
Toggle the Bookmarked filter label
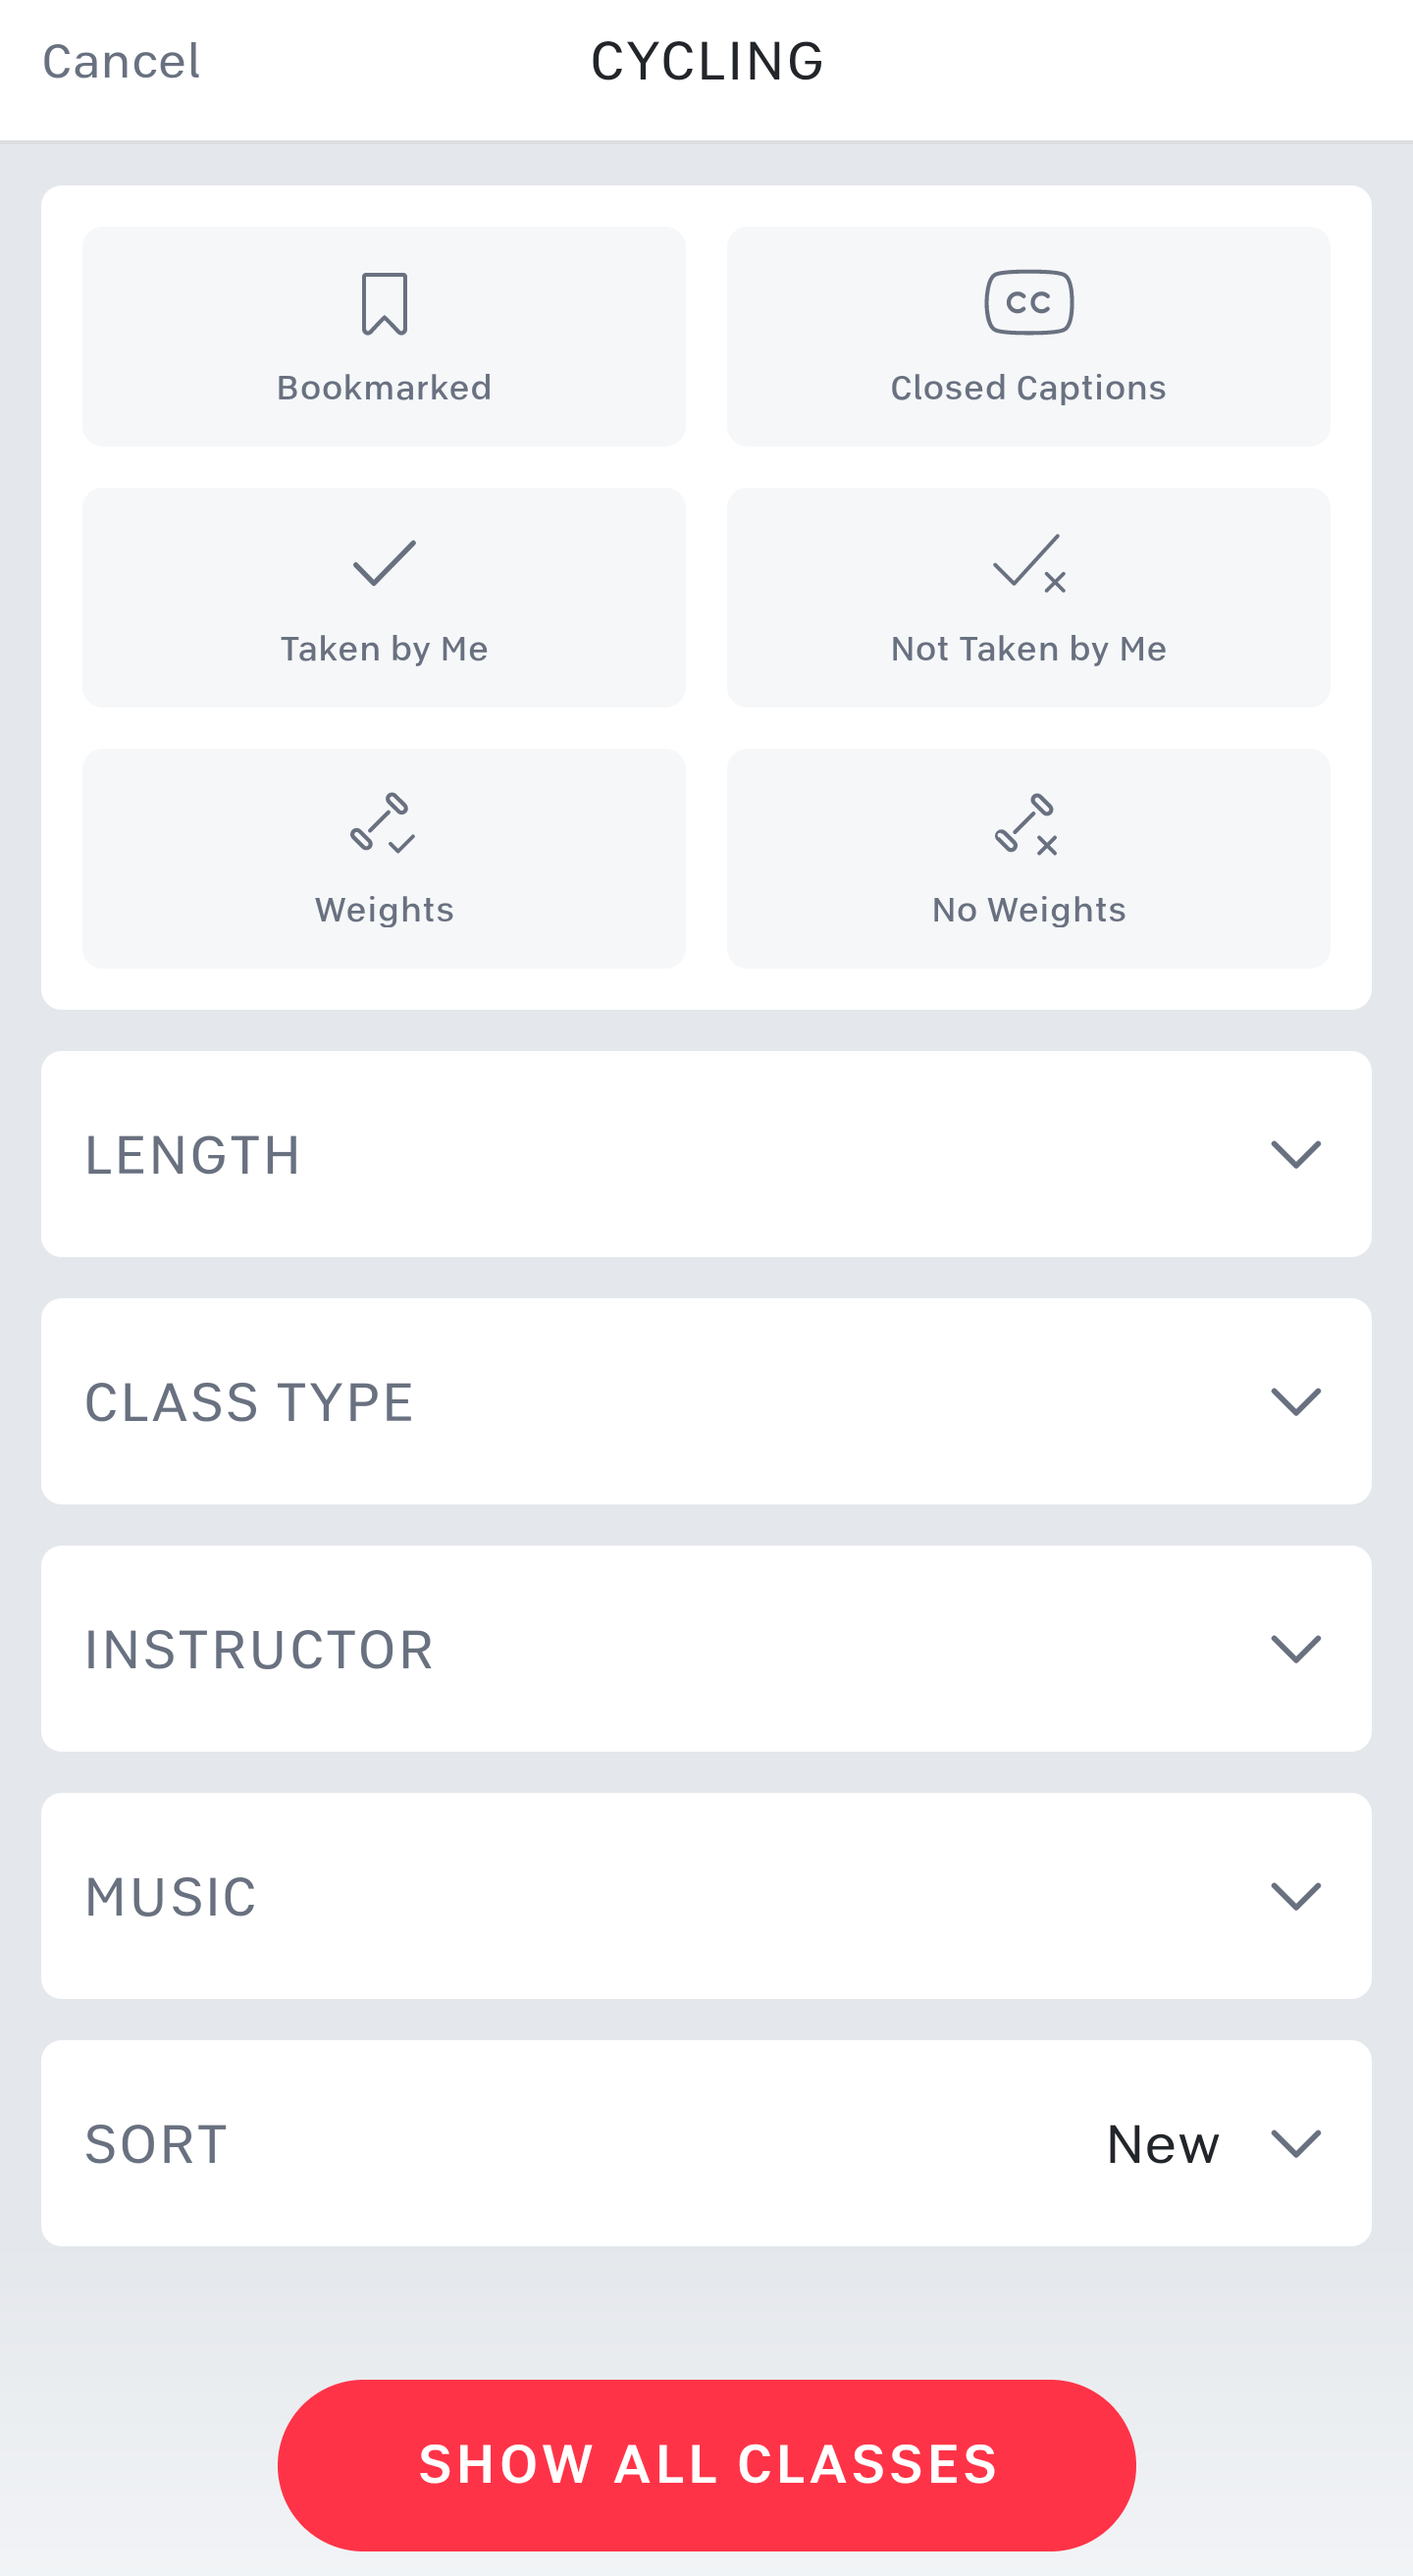click(384, 388)
